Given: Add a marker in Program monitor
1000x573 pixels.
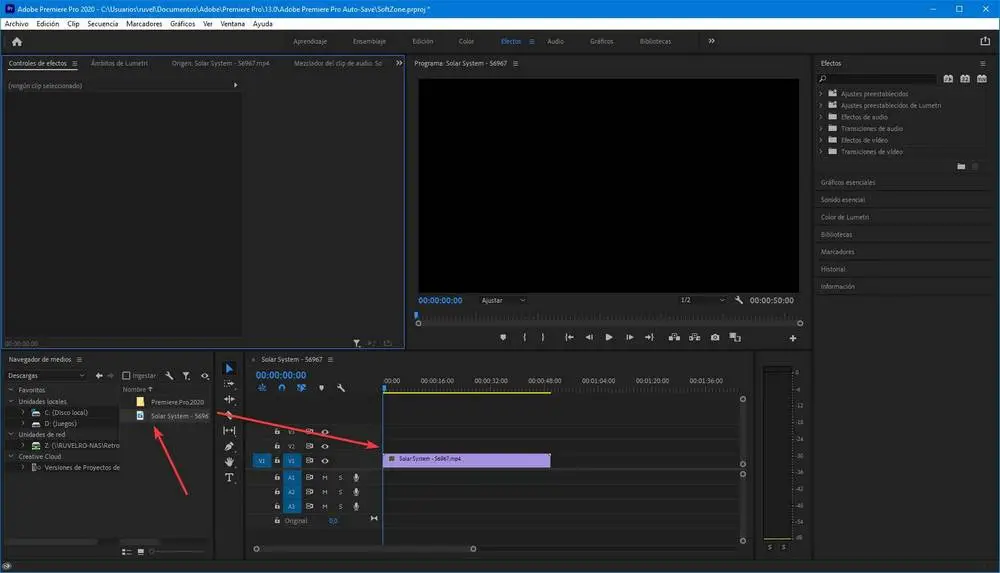Looking at the screenshot, I should click(x=503, y=338).
